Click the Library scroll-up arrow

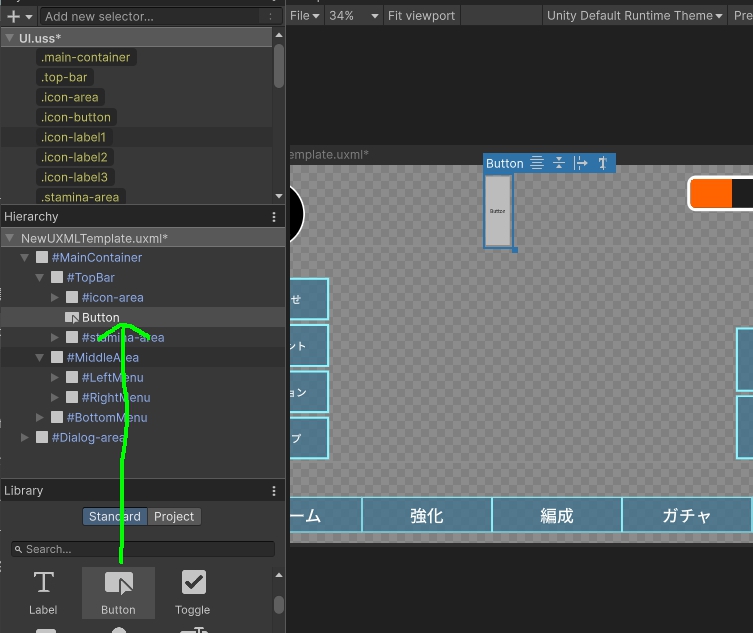click(x=279, y=575)
